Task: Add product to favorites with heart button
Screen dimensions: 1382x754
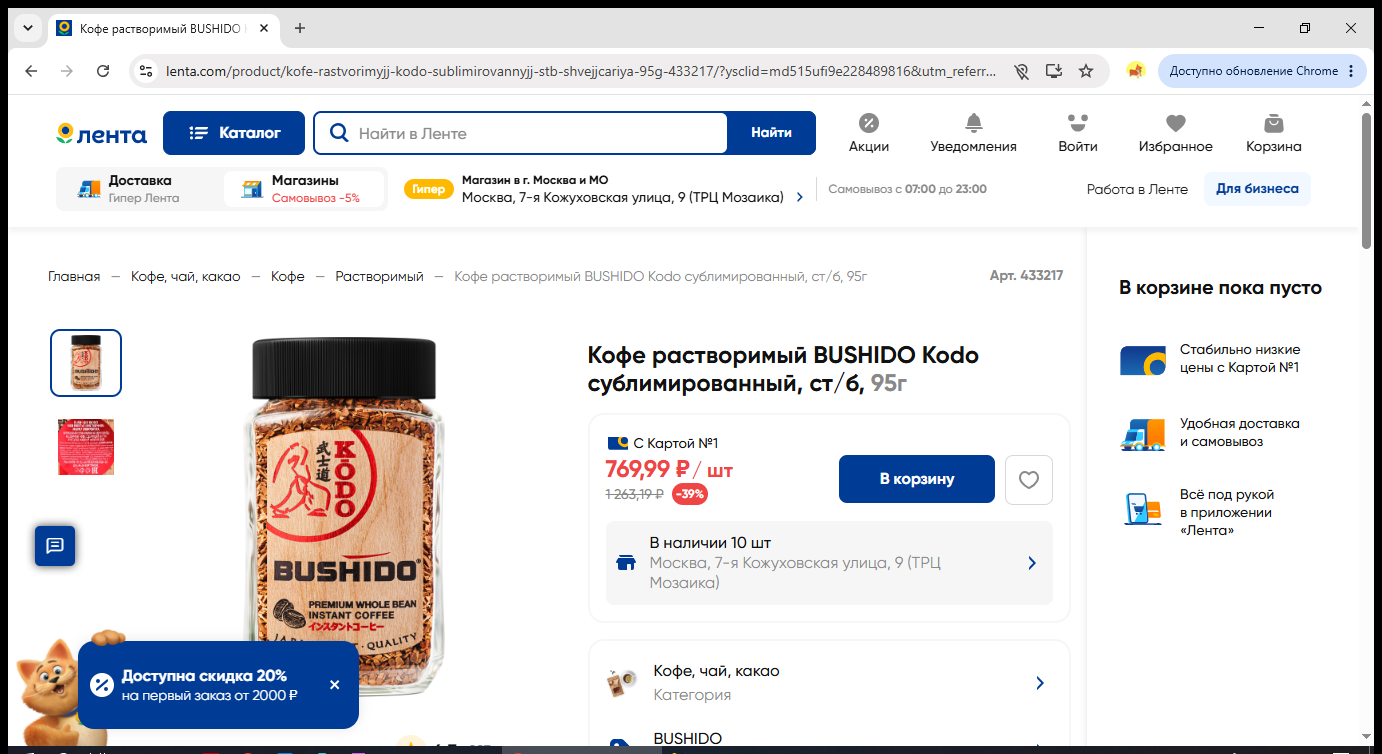Action: tap(1029, 480)
